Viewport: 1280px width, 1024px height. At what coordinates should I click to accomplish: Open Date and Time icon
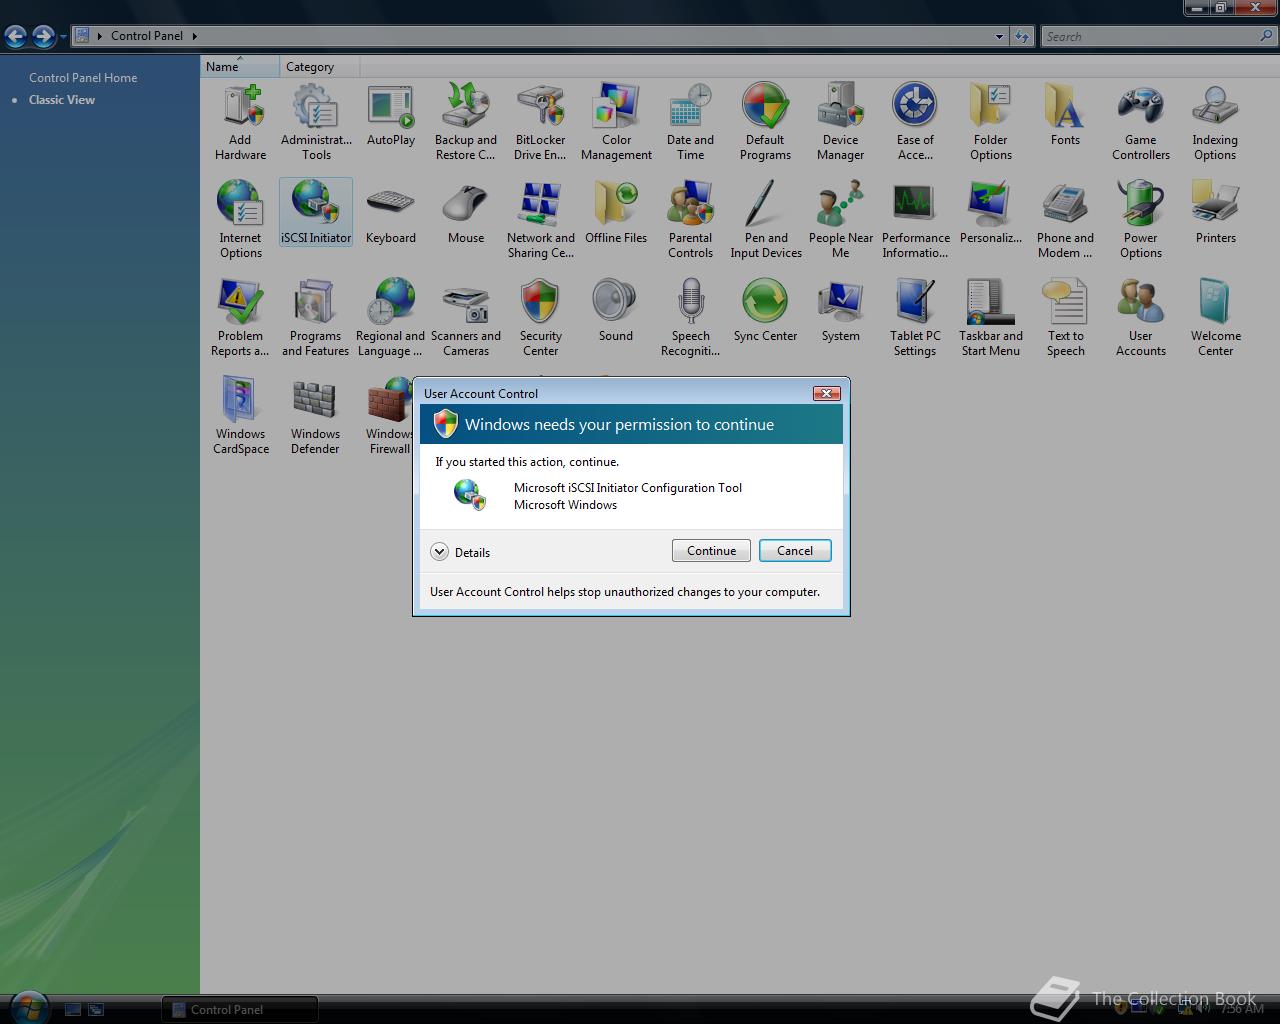pyautogui.click(x=691, y=122)
